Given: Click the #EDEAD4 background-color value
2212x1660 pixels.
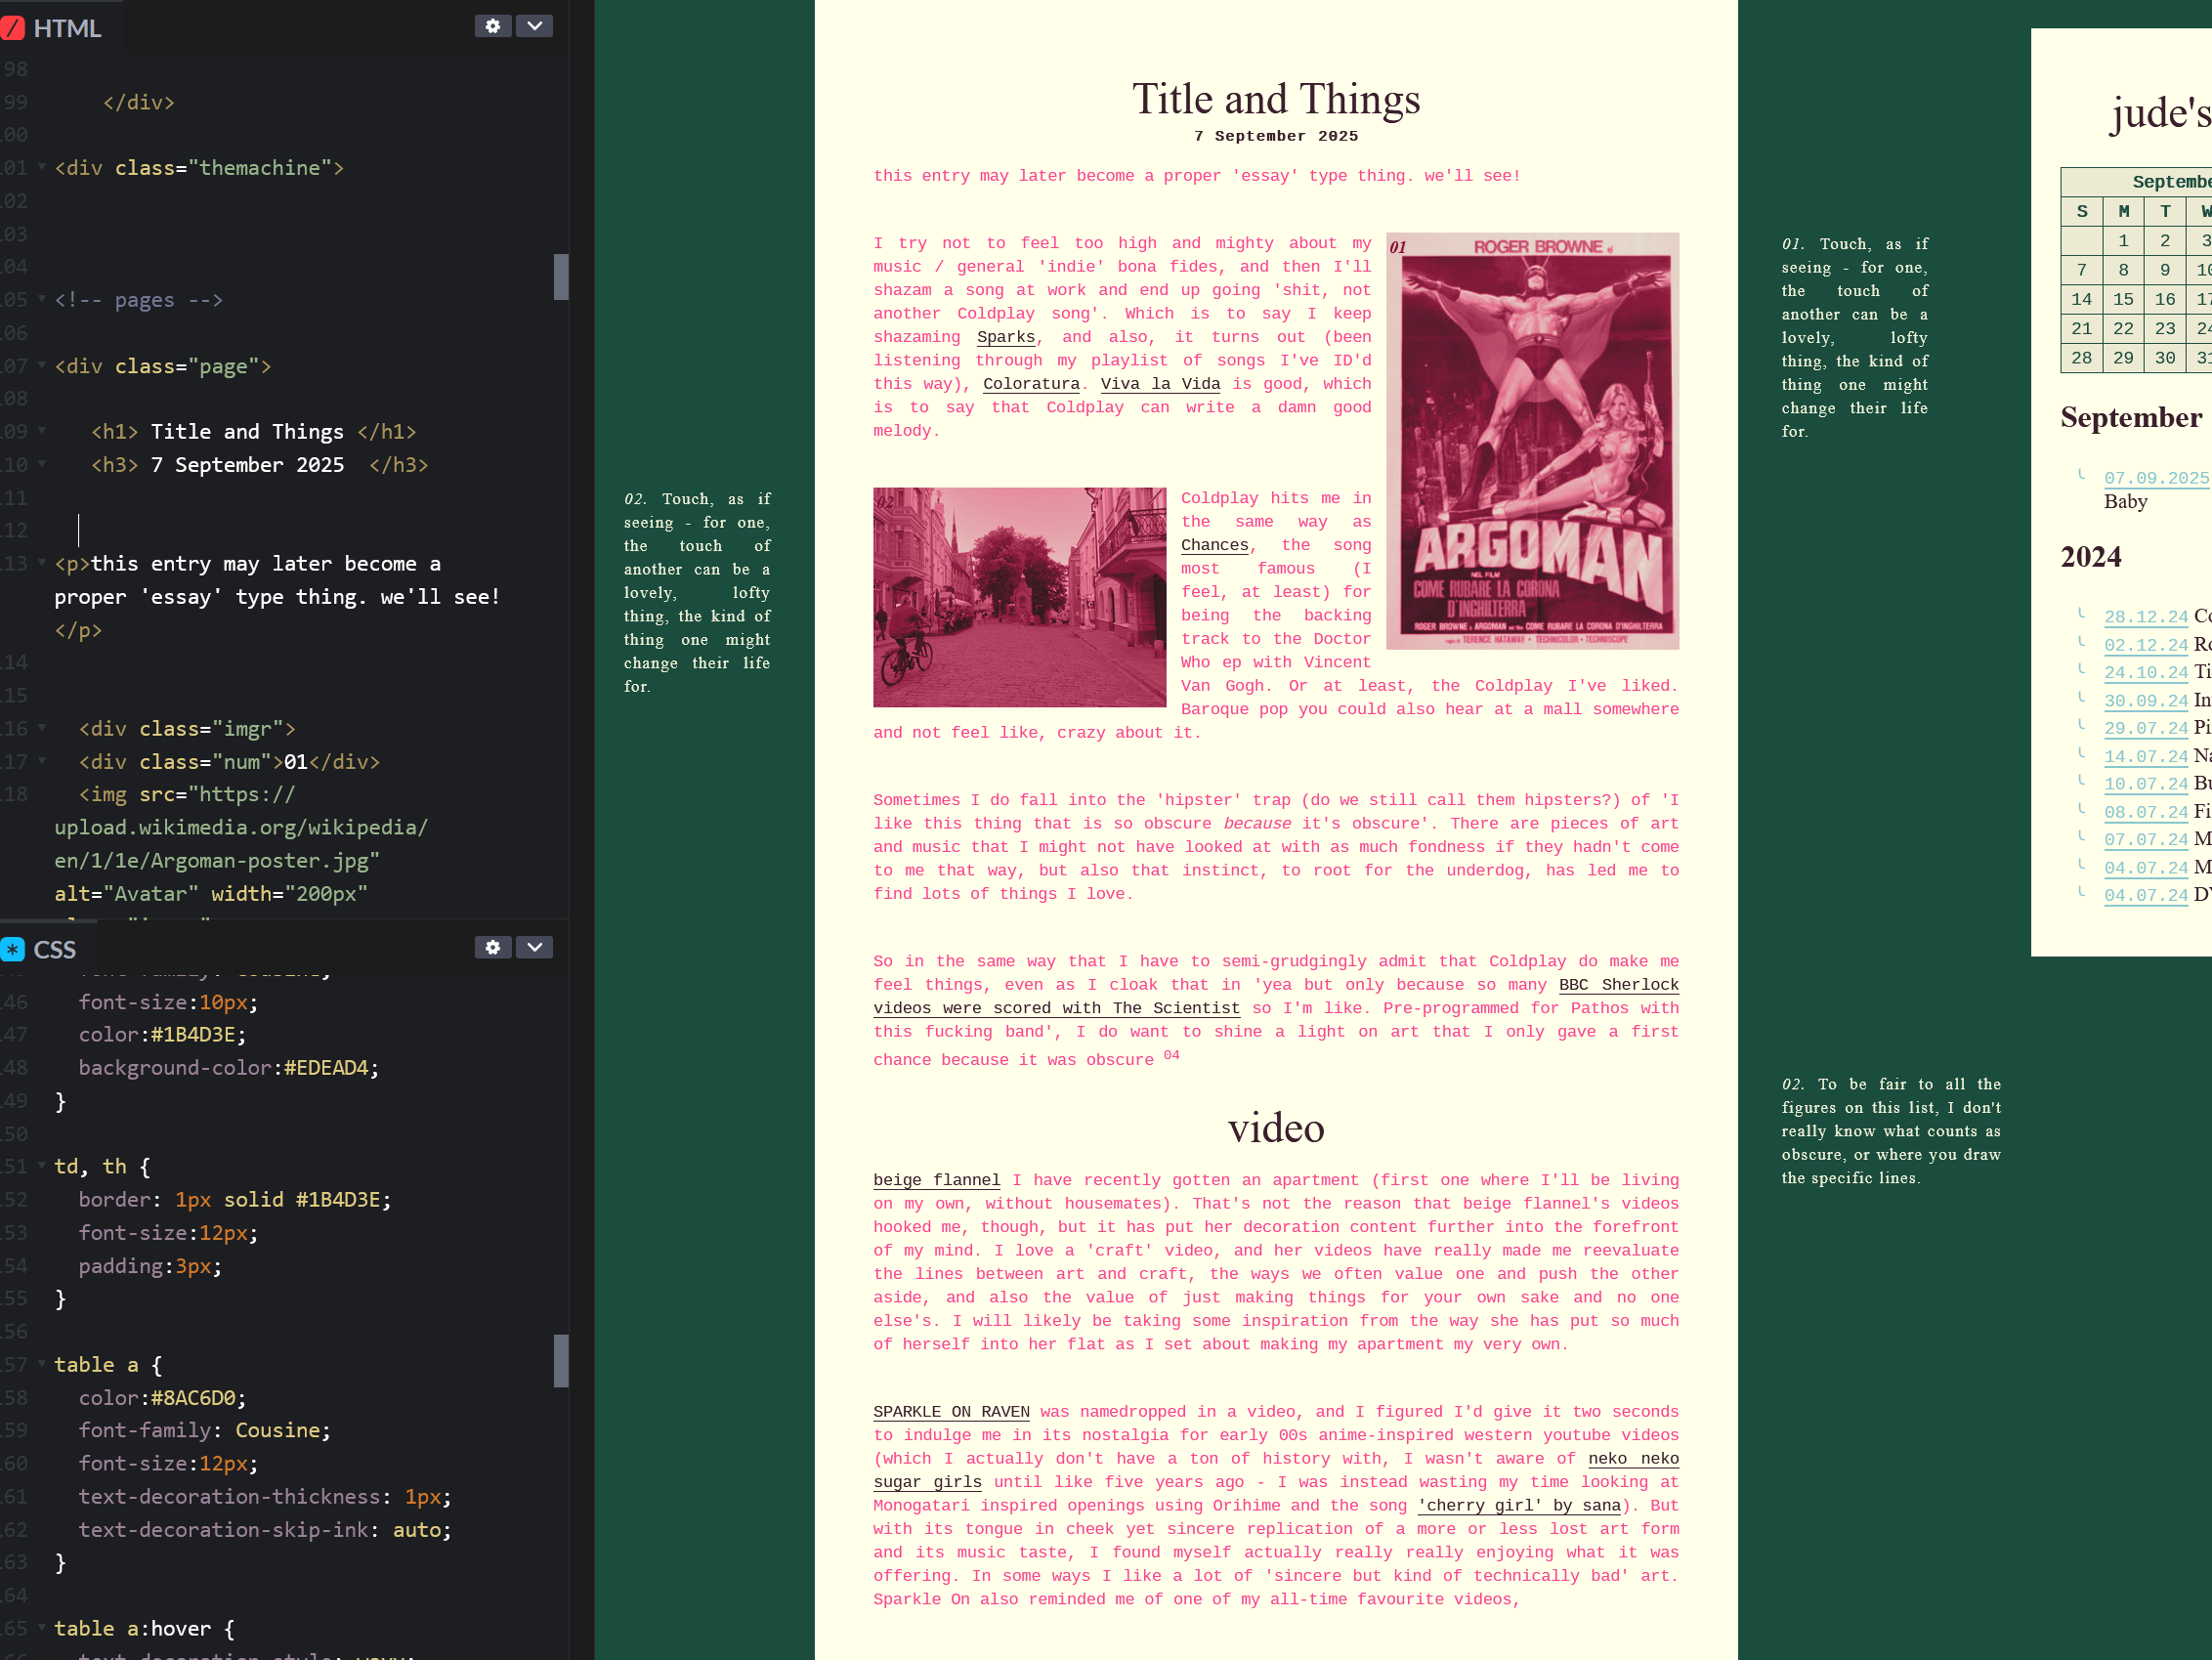Looking at the screenshot, I should (326, 1068).
